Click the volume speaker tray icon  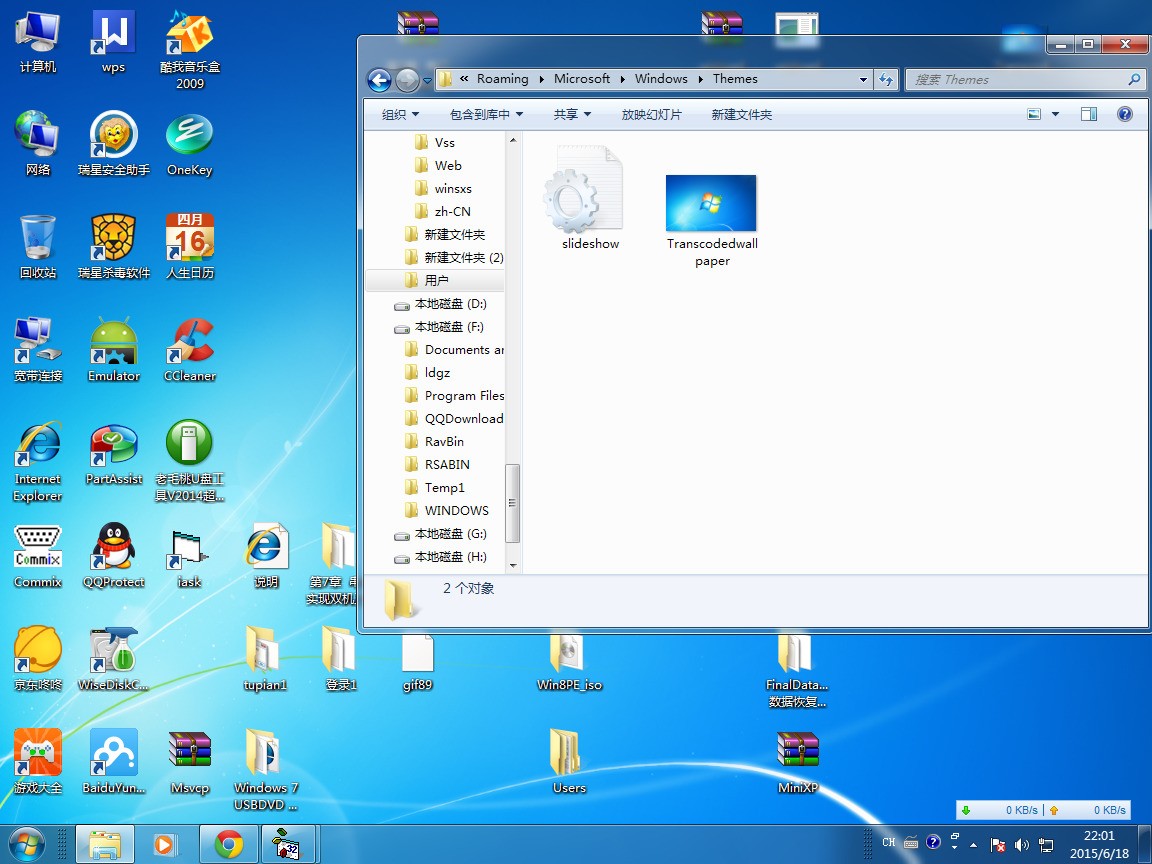[x=1021, y=845]
